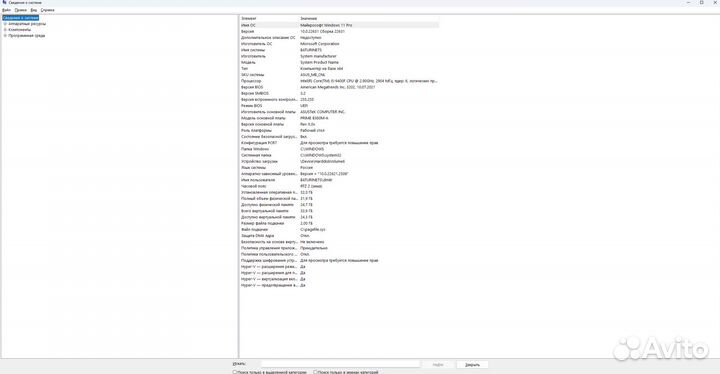Expand the Компоненты tree node

pyautogui.click(x=5, y=29)
